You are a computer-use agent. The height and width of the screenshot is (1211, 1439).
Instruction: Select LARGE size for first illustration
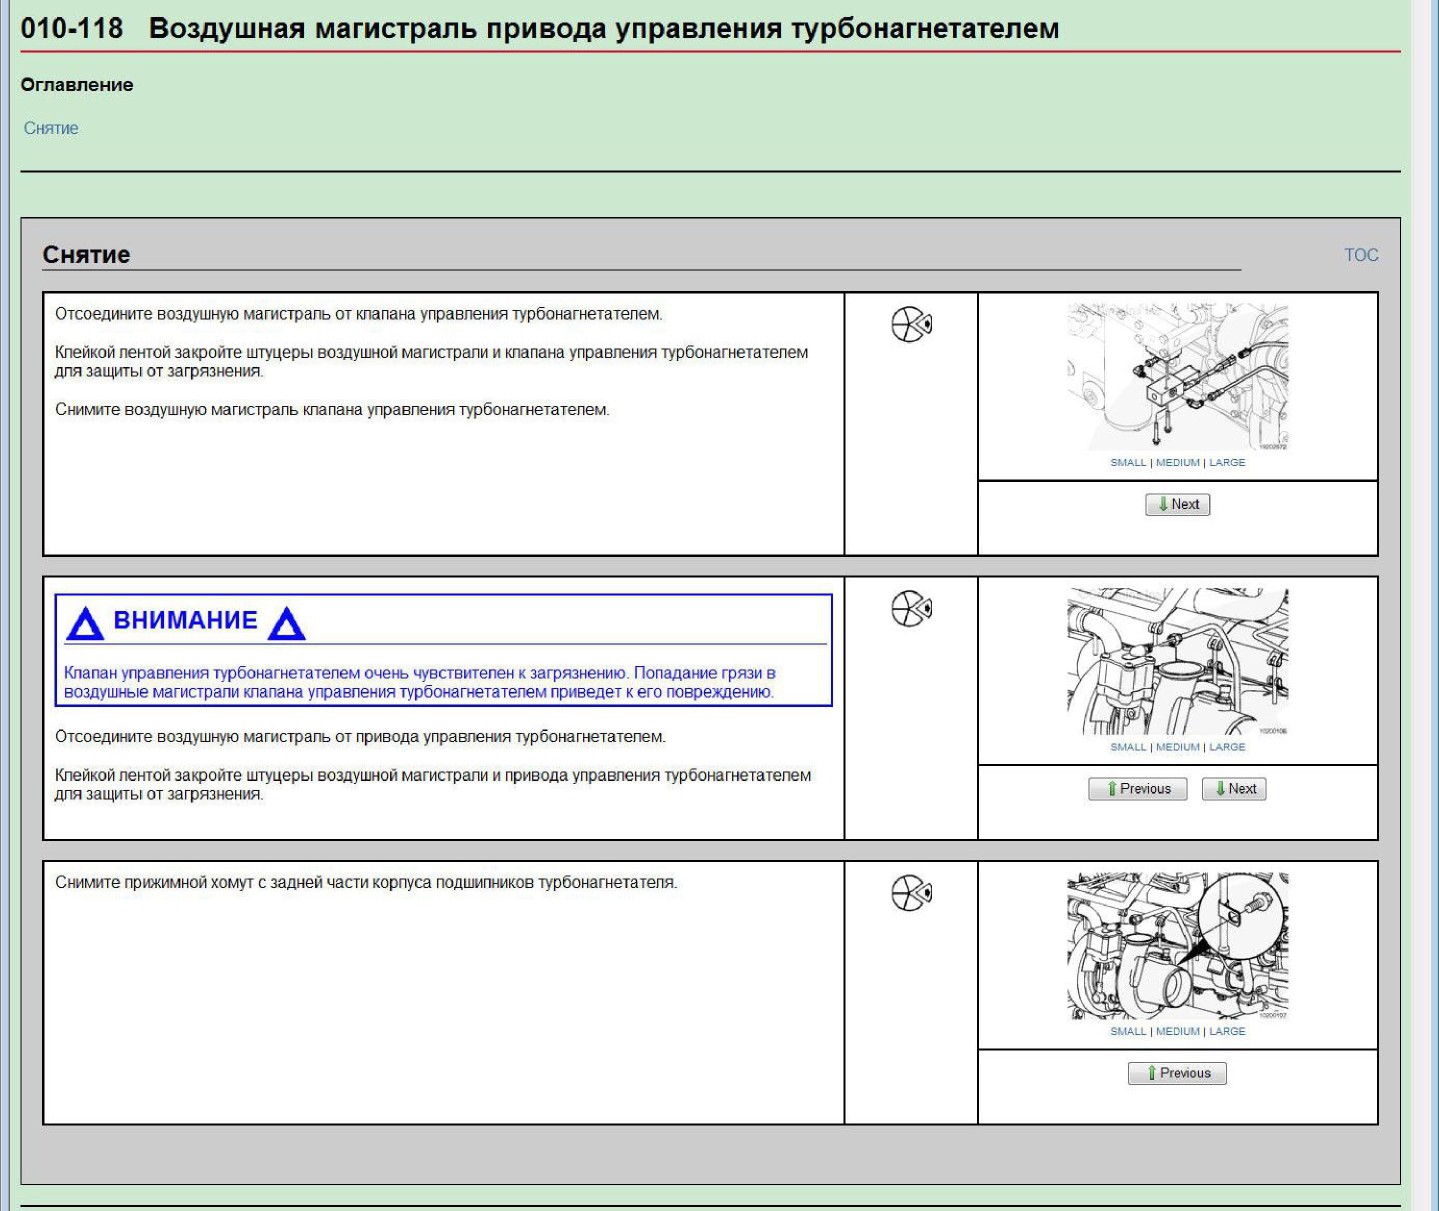tap(1227, 463)
